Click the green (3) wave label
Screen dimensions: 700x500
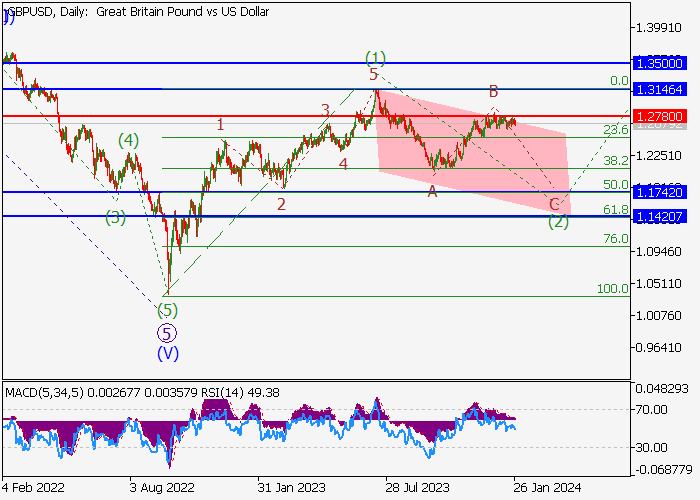point(115,218)
